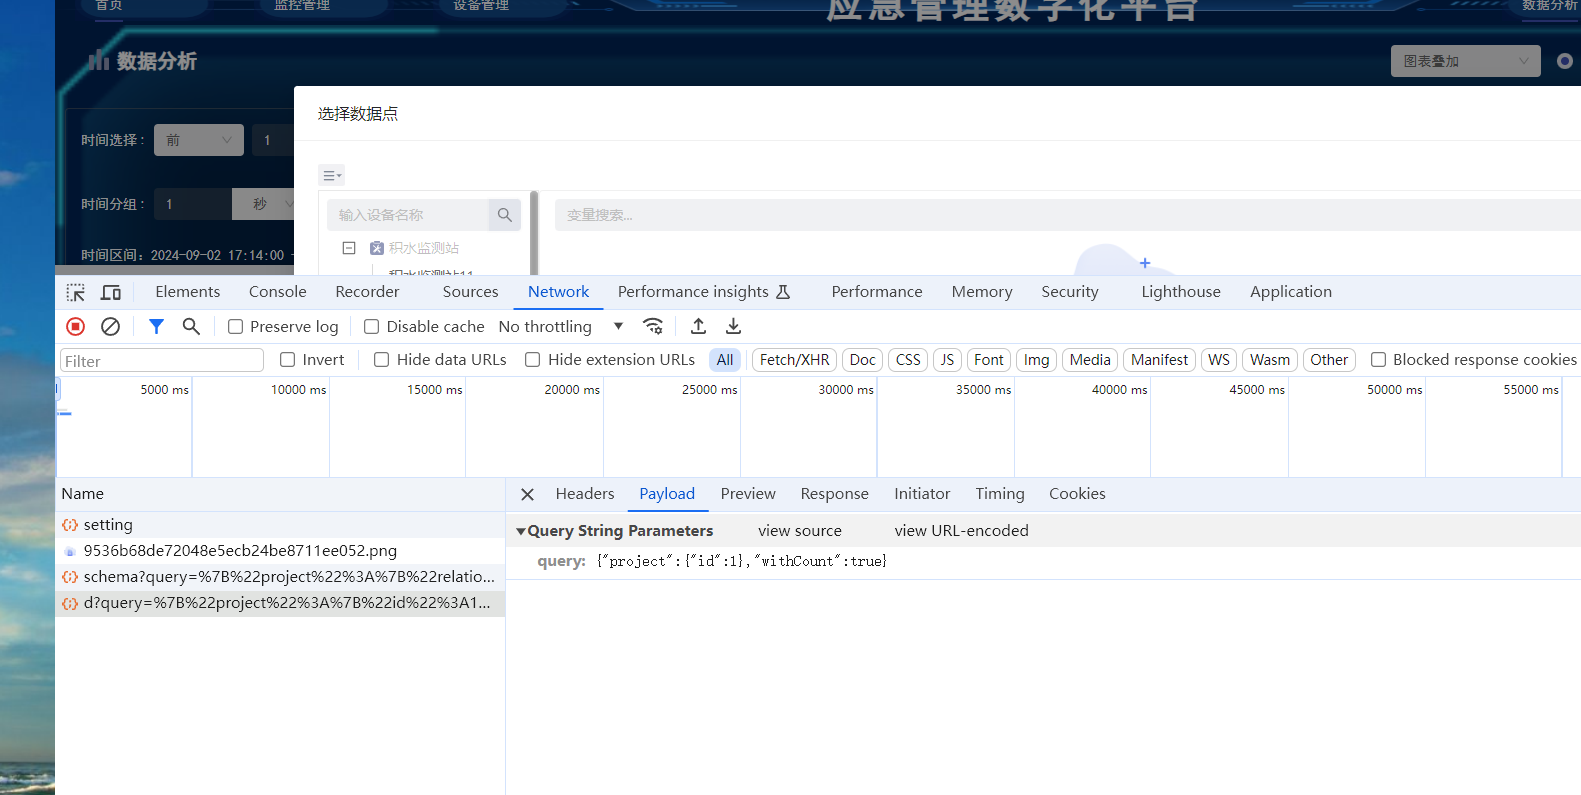This screenshot has width=1581, height=795.
Task: Filter requests by JS type
Action: coord(947,360)
